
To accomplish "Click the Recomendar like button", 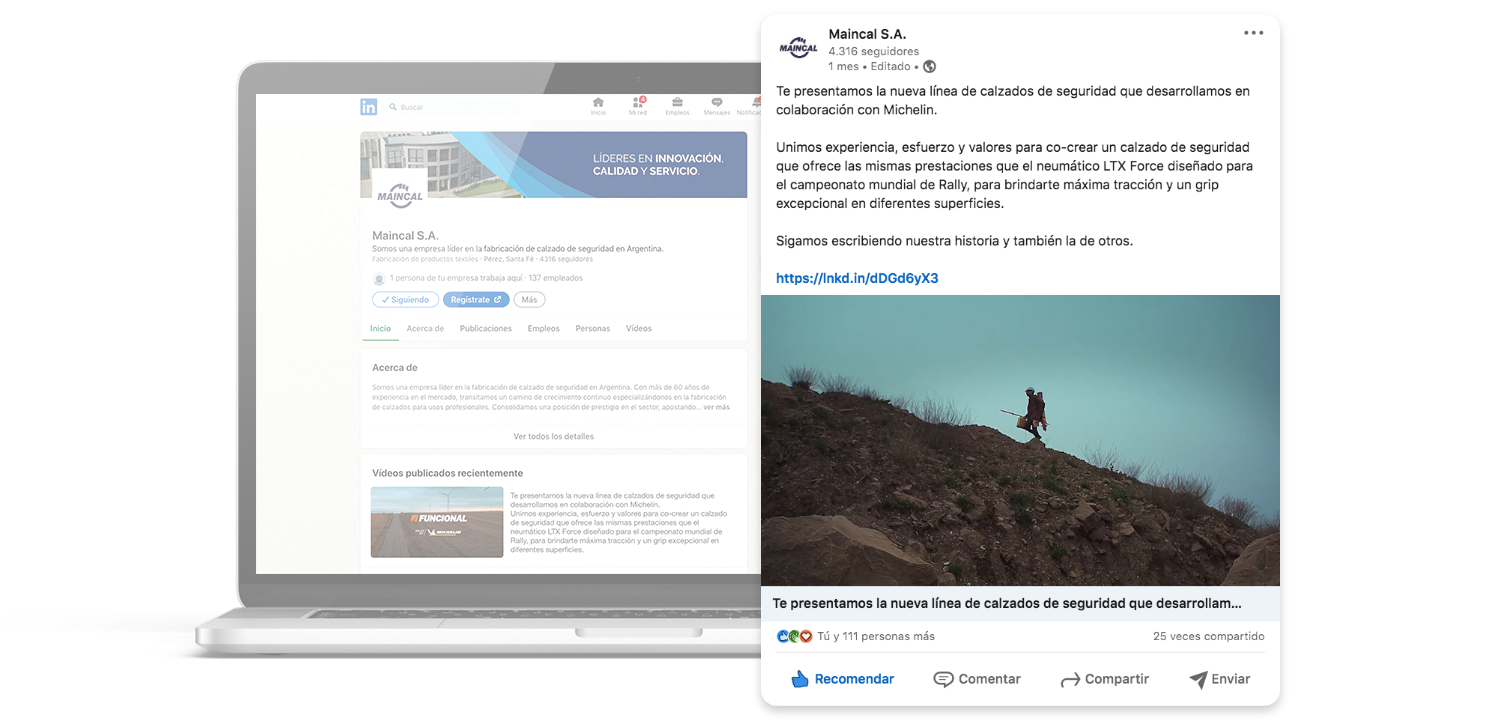I will [x=842, y=679].
